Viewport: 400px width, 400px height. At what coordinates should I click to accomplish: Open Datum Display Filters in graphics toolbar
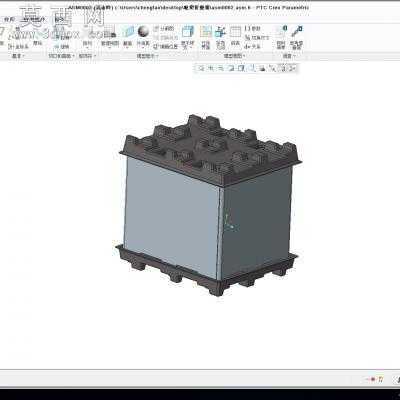click(x=272, y=68)
